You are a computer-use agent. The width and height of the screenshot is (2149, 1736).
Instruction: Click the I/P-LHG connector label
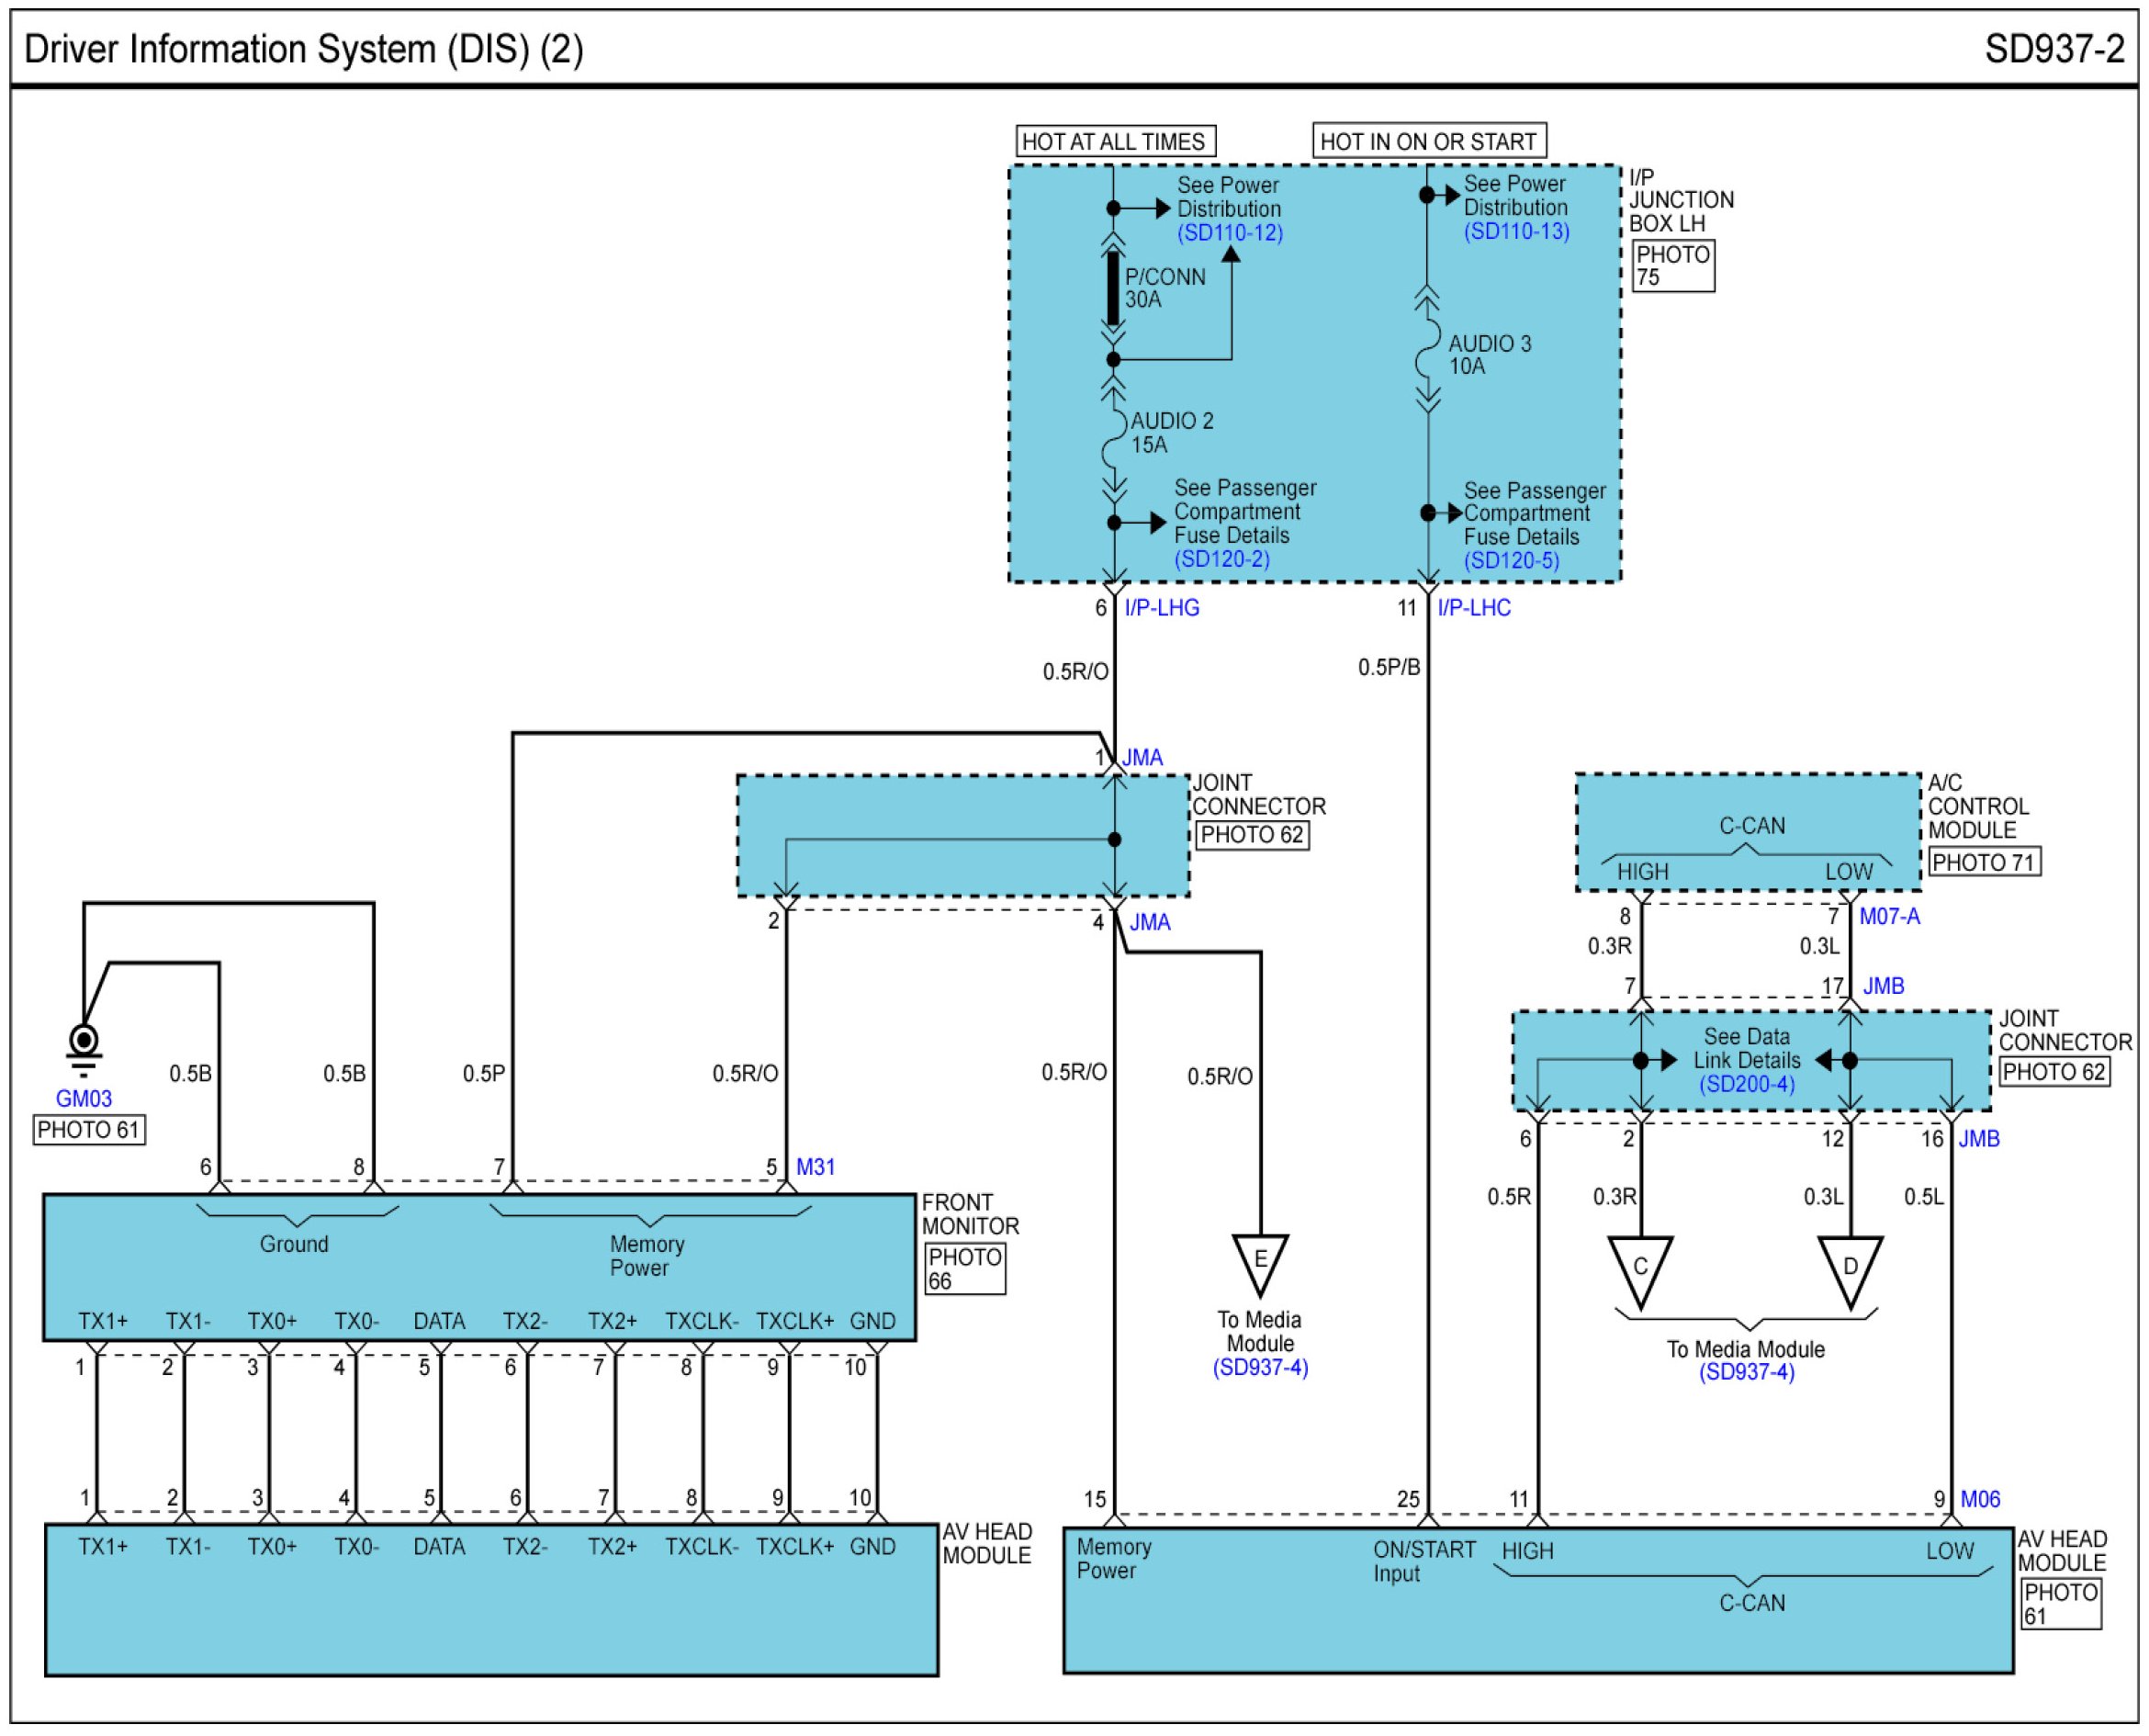tap(1161, 608)
